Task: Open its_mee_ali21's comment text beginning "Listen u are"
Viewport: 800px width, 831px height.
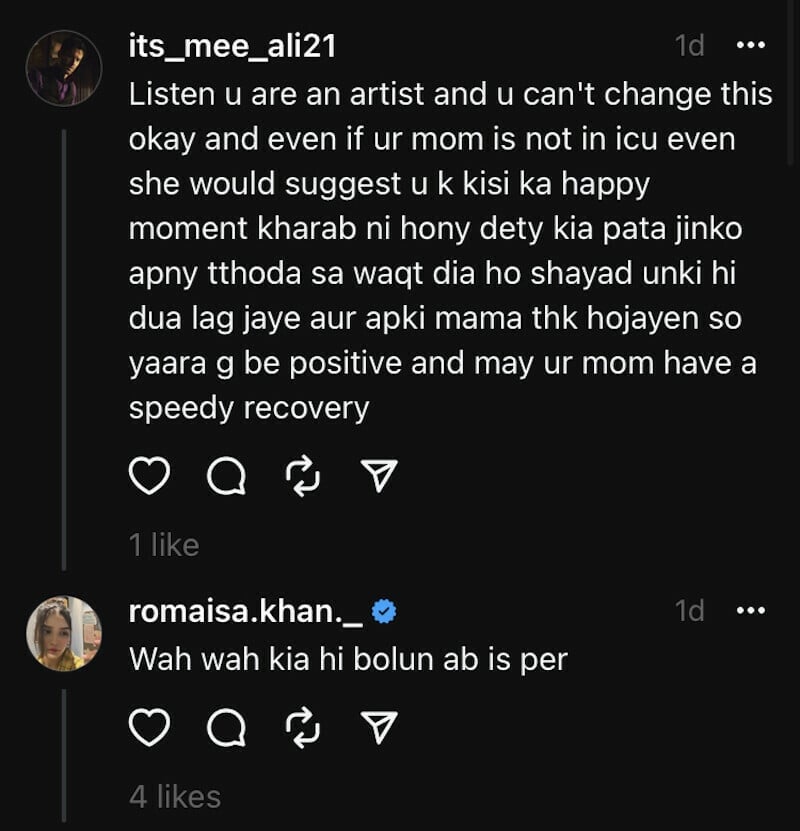Action: [450, 250]
